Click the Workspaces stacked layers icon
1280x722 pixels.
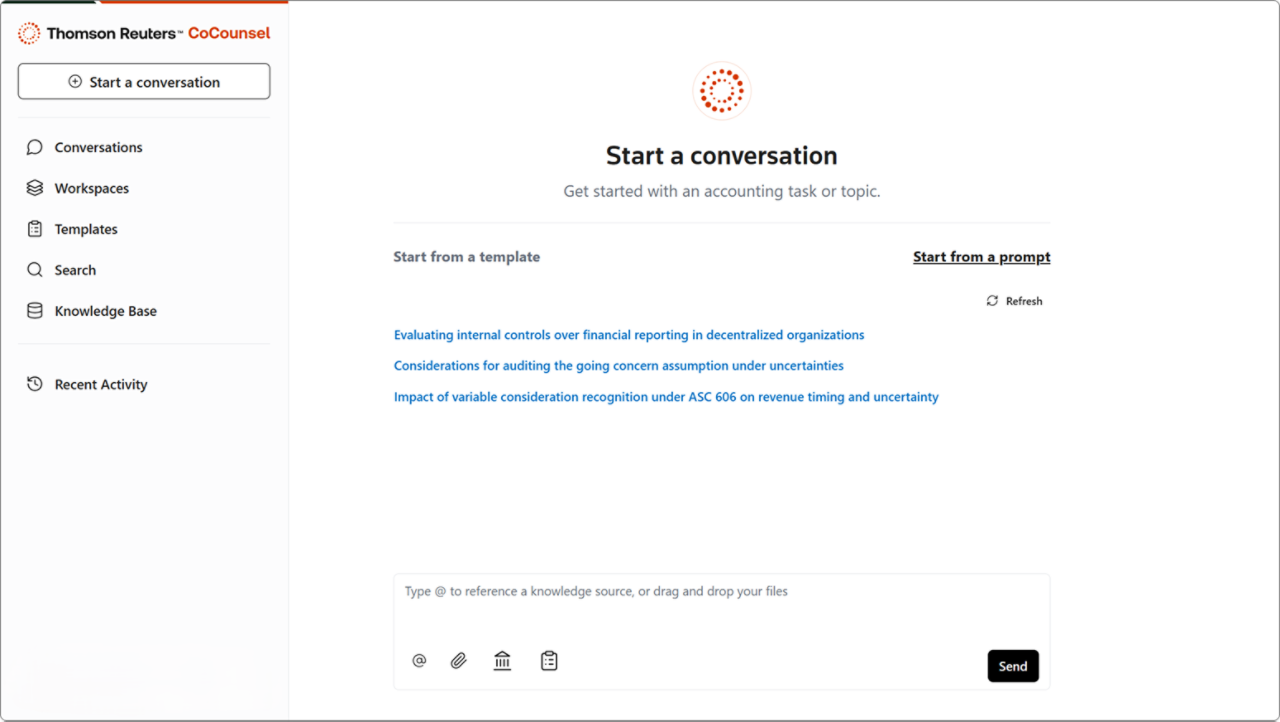click(x=35, y=188)
